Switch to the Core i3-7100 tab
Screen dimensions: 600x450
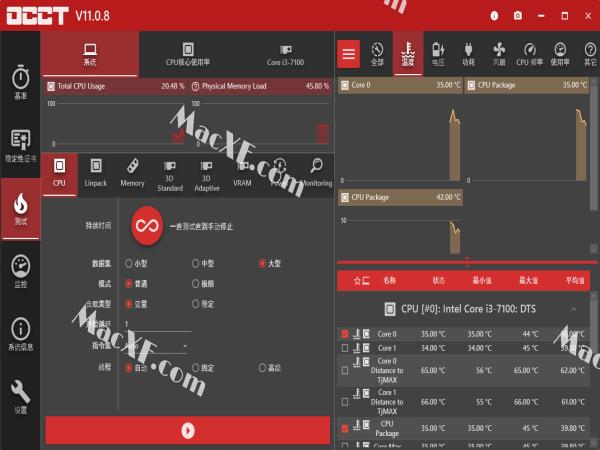coord(285,54)
